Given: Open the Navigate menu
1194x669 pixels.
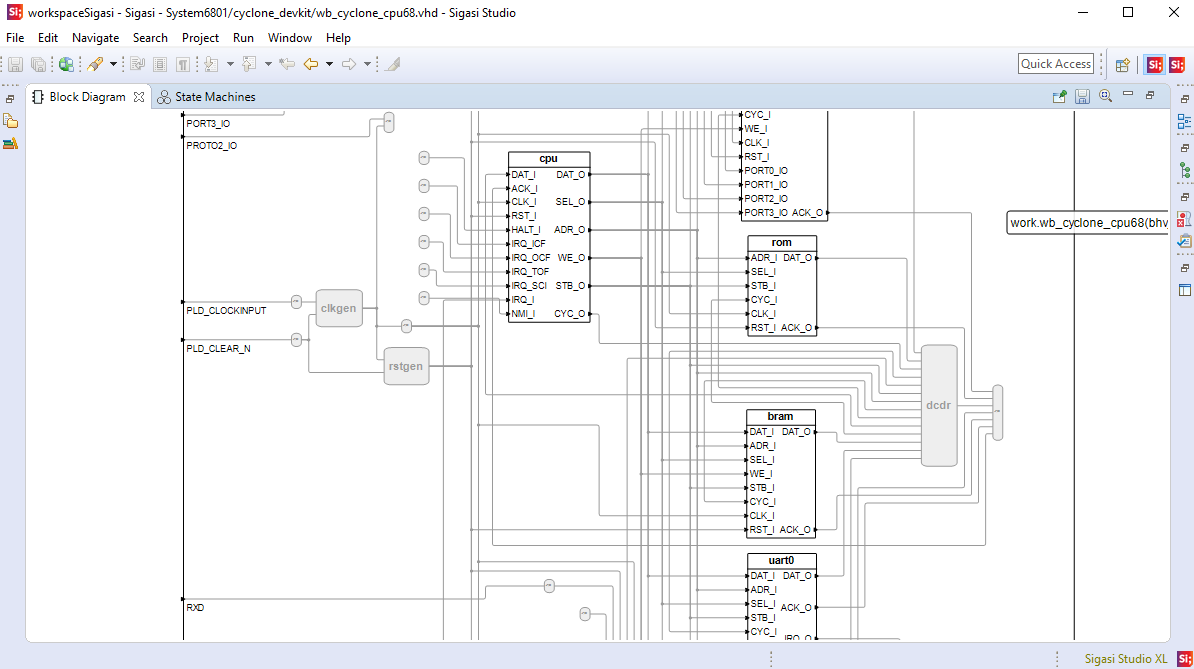Looking at the screenshot, I should click(95, 38).
